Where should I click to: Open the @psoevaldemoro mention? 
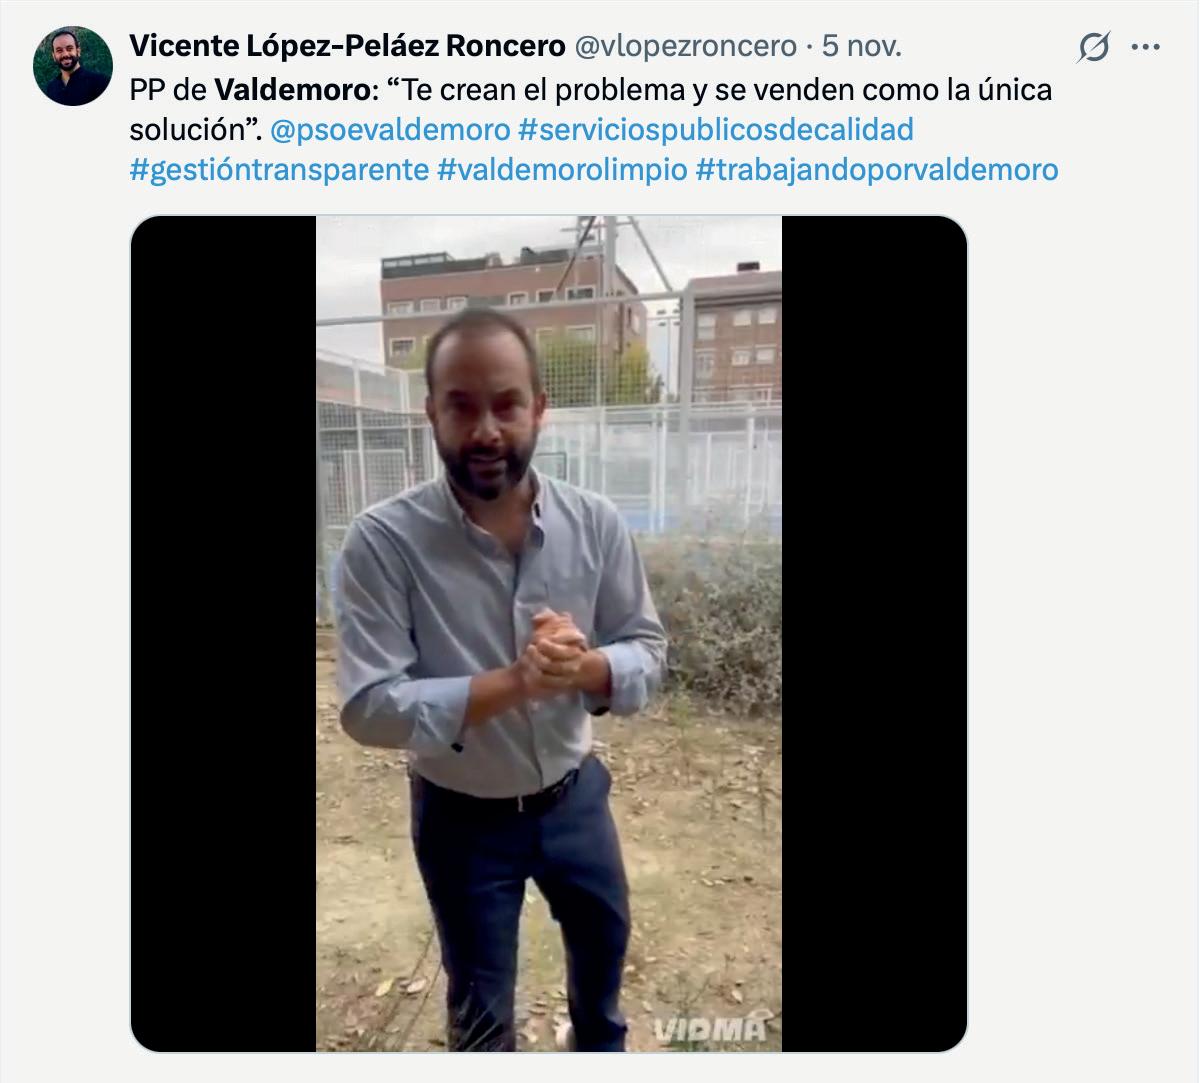click(x=390, y=129)
